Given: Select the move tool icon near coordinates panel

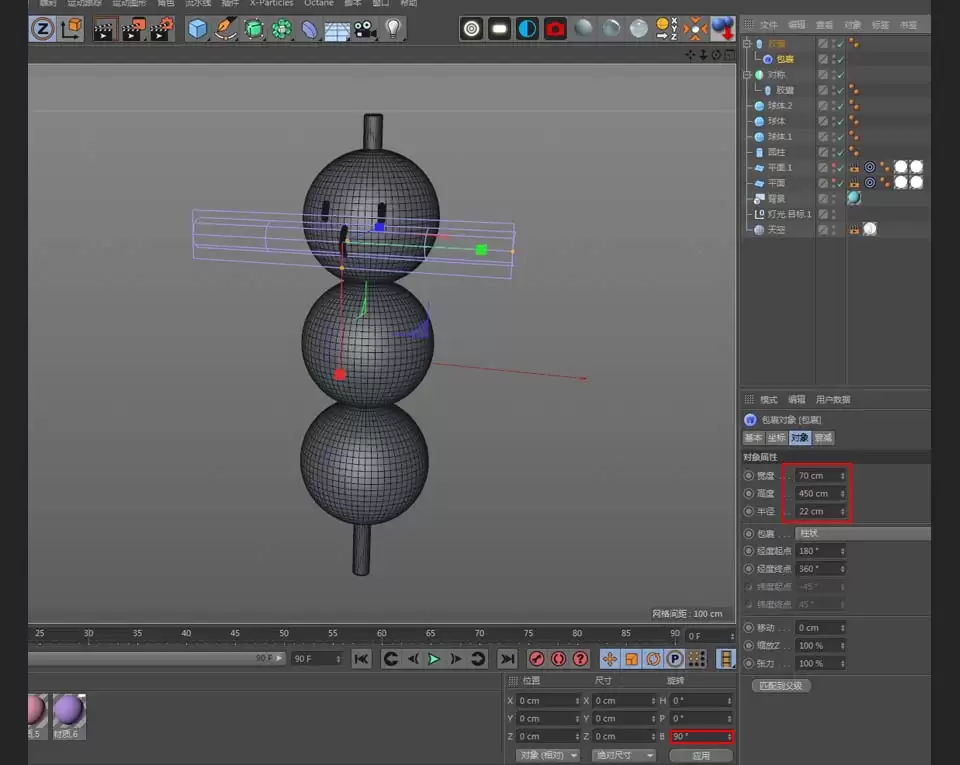Looking at the screenshot, I should (610, 658).
